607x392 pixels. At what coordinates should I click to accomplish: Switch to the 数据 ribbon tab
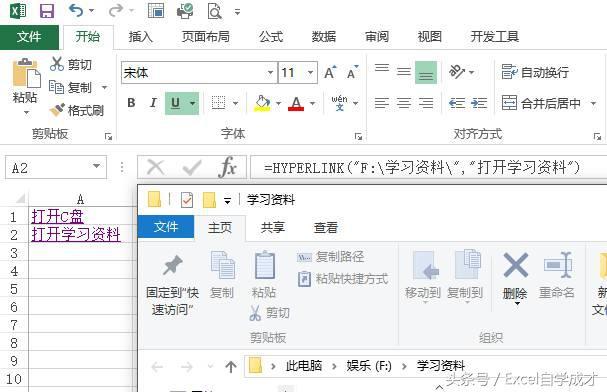pos(324,37)
